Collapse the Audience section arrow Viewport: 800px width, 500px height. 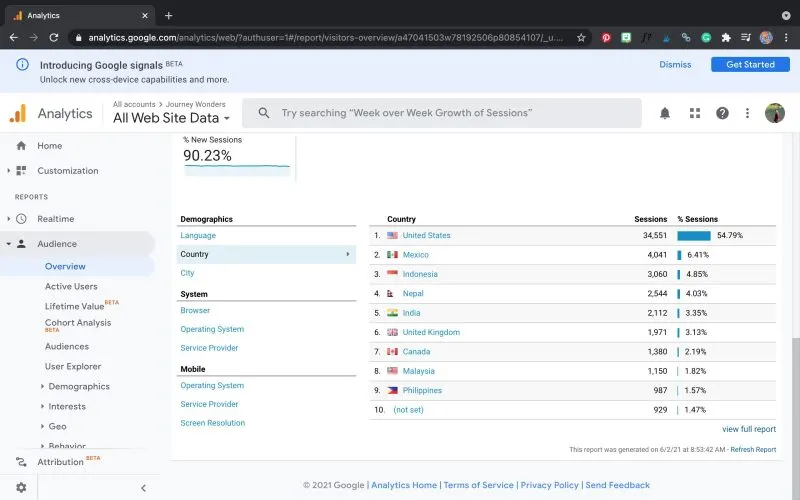tap(8, 244)
